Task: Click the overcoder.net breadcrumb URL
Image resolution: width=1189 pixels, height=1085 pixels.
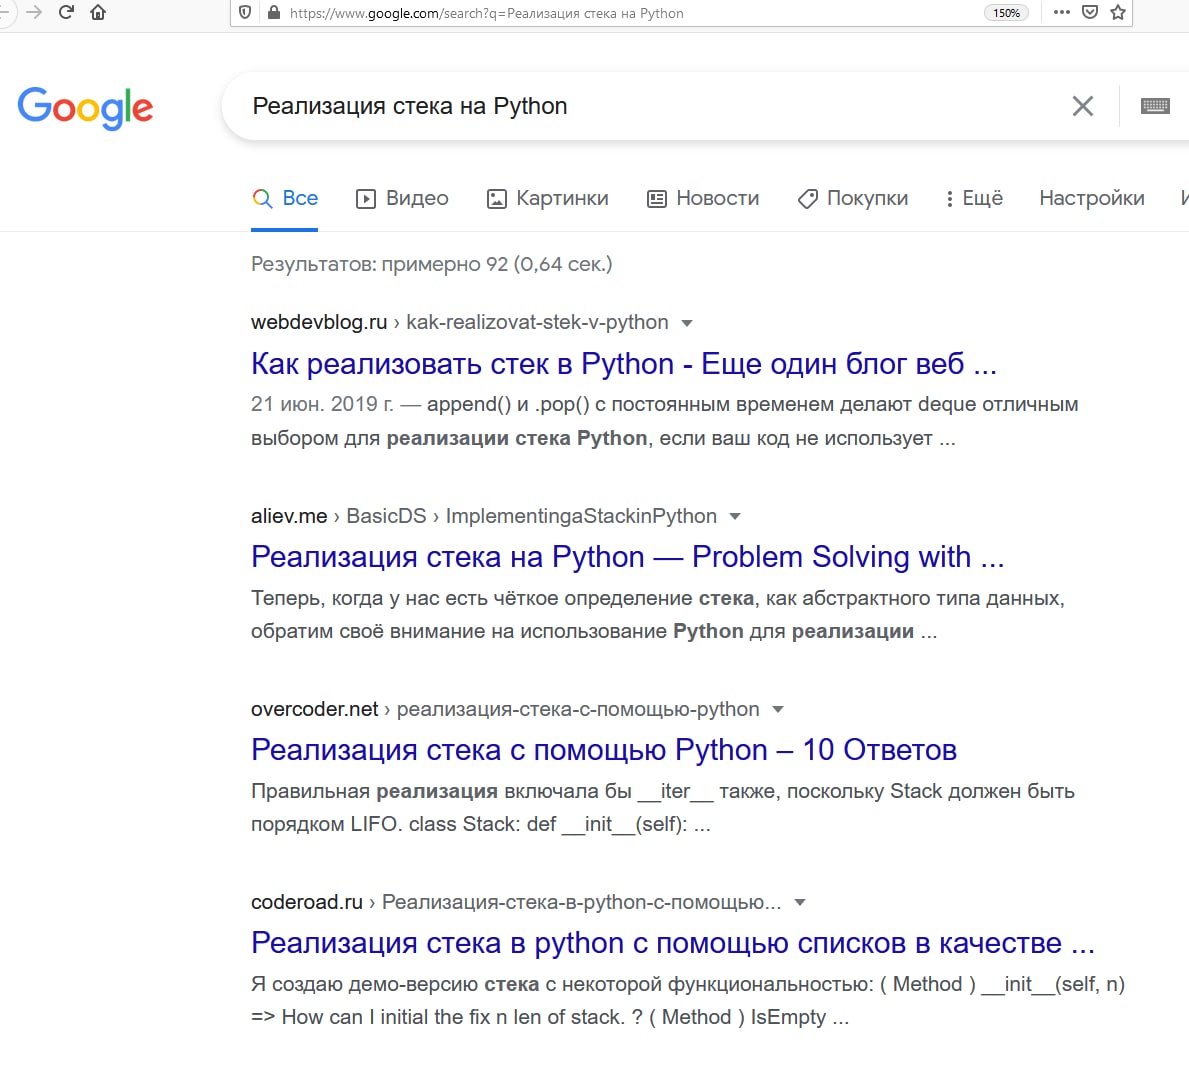Action: coord(505,710)
